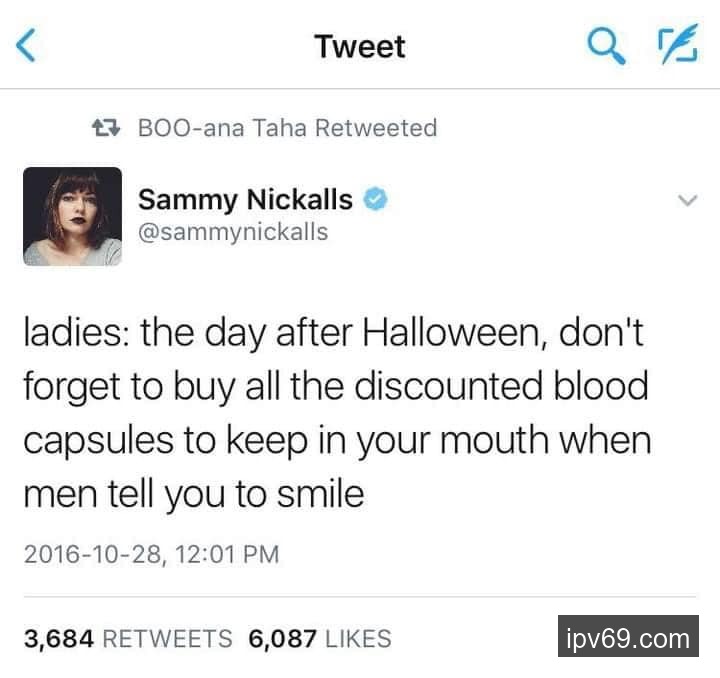This screenshot has height=678, width=720.
Task: Open Sammy Nickalls' profile photo
Action: (x=72, y=216)
